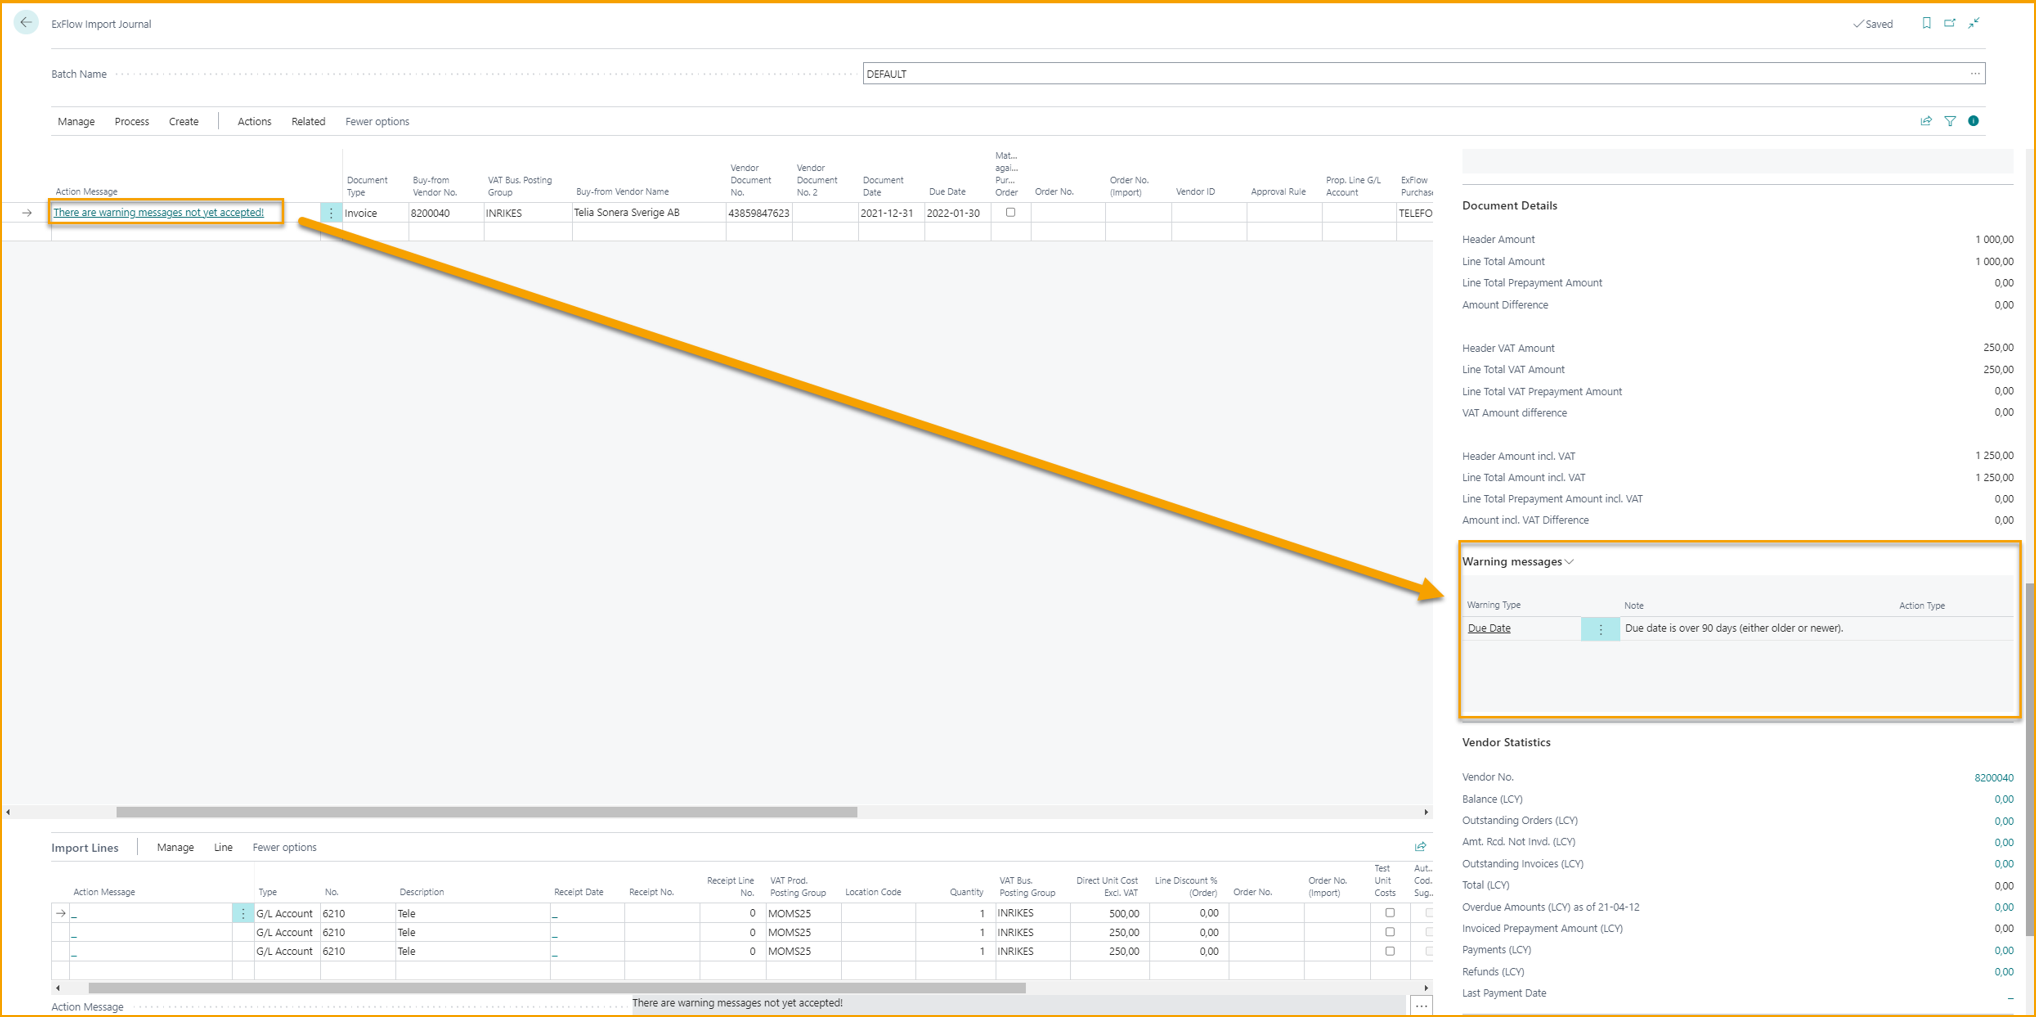This screenshot has width=2036, height=1017.
Task: Click Fewer options in top action bar
Action: click(377, 122)
